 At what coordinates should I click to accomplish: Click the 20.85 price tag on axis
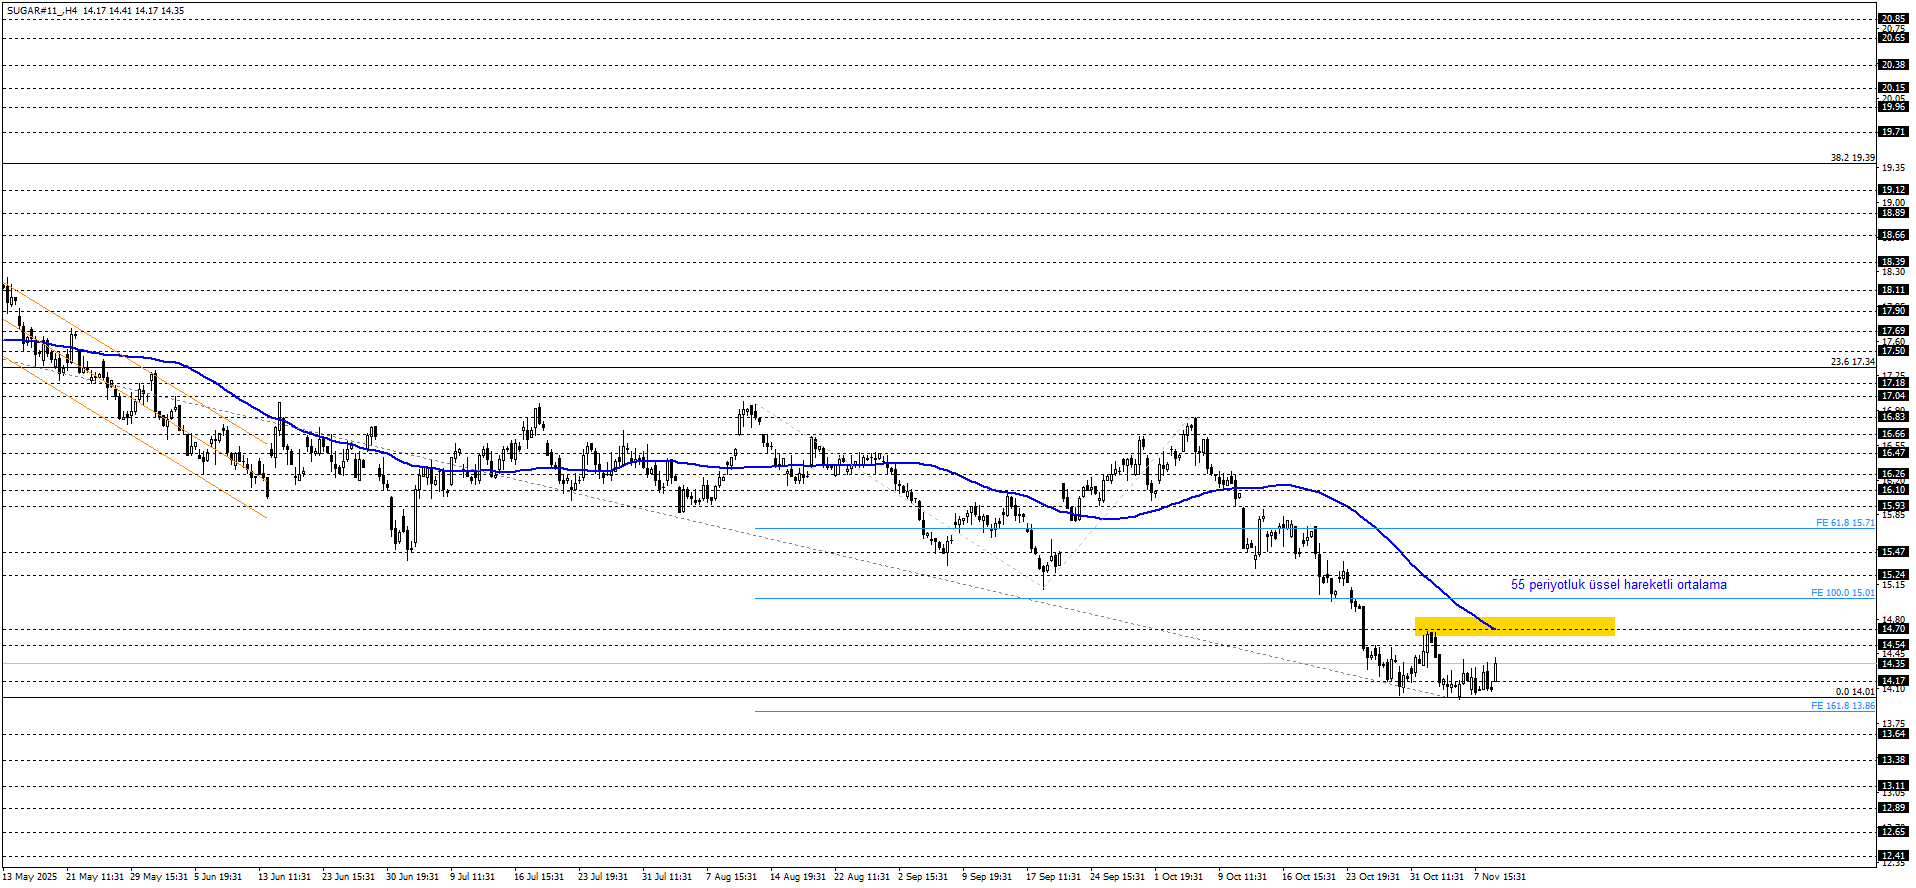pos(1893,19)
